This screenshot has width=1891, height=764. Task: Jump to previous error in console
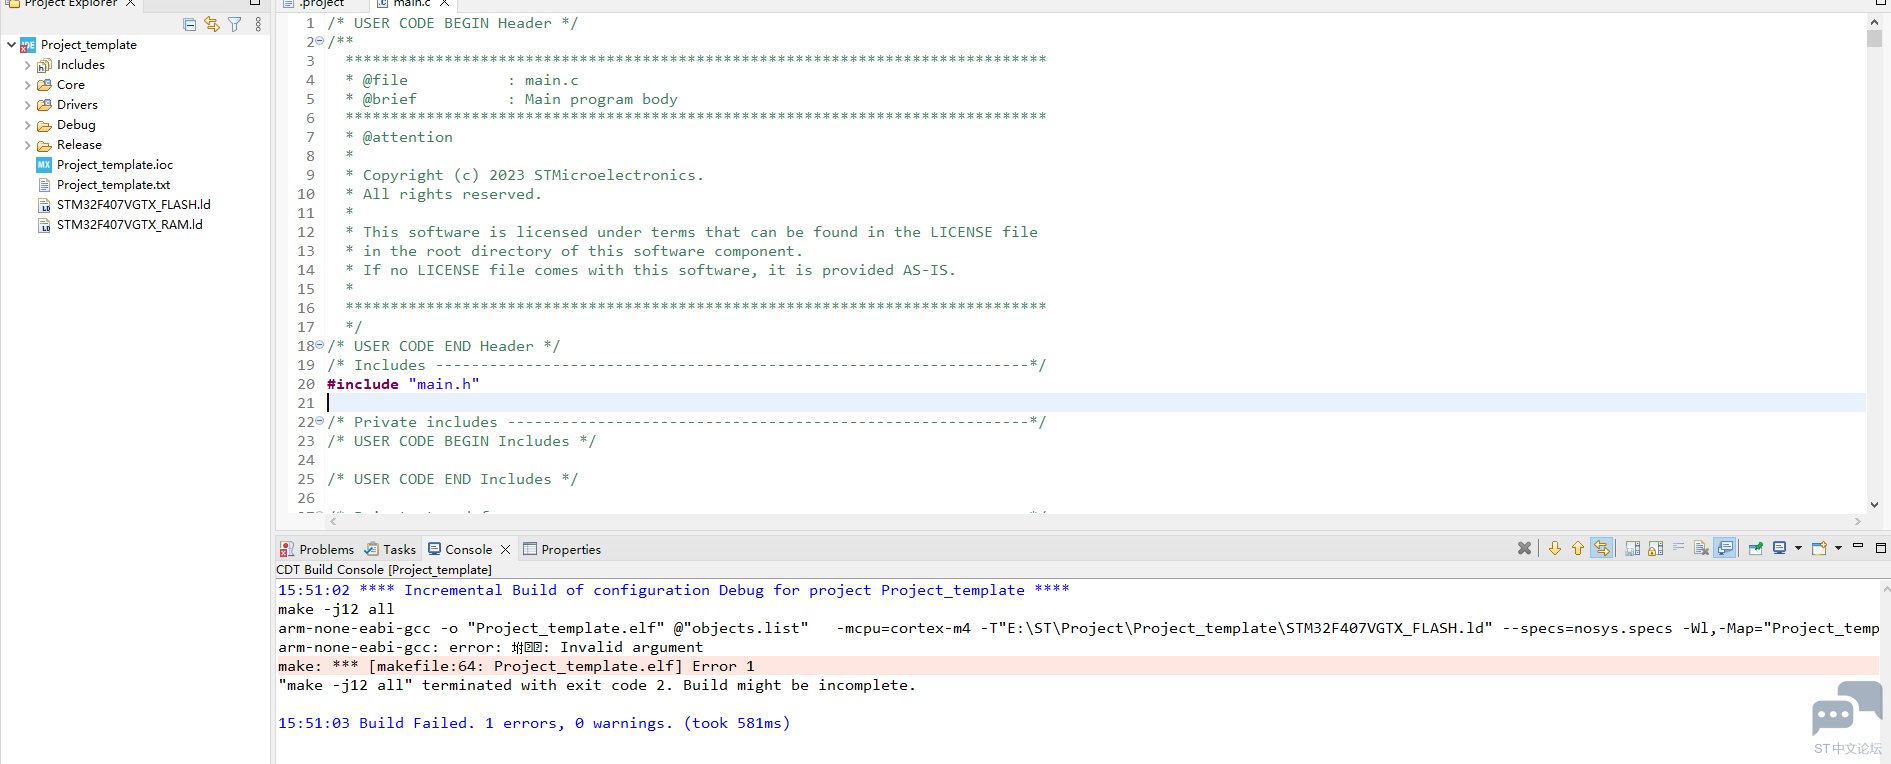pos(1577,548)
